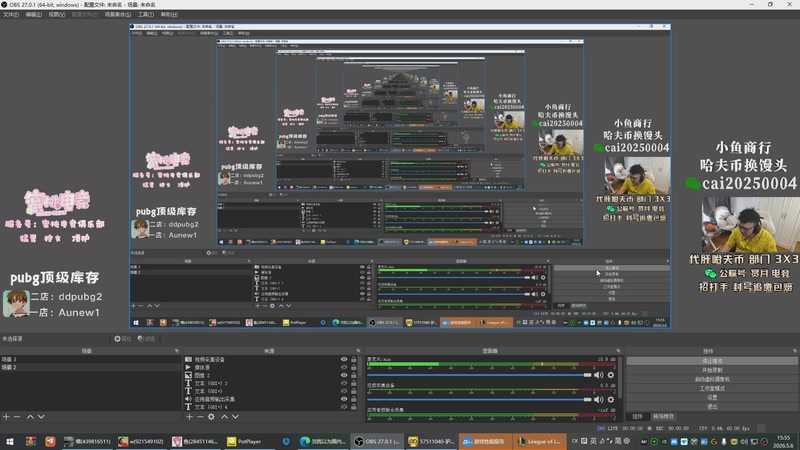Click the 开始录制 button
The image size is (800, 450).
(x=712, y=370)
